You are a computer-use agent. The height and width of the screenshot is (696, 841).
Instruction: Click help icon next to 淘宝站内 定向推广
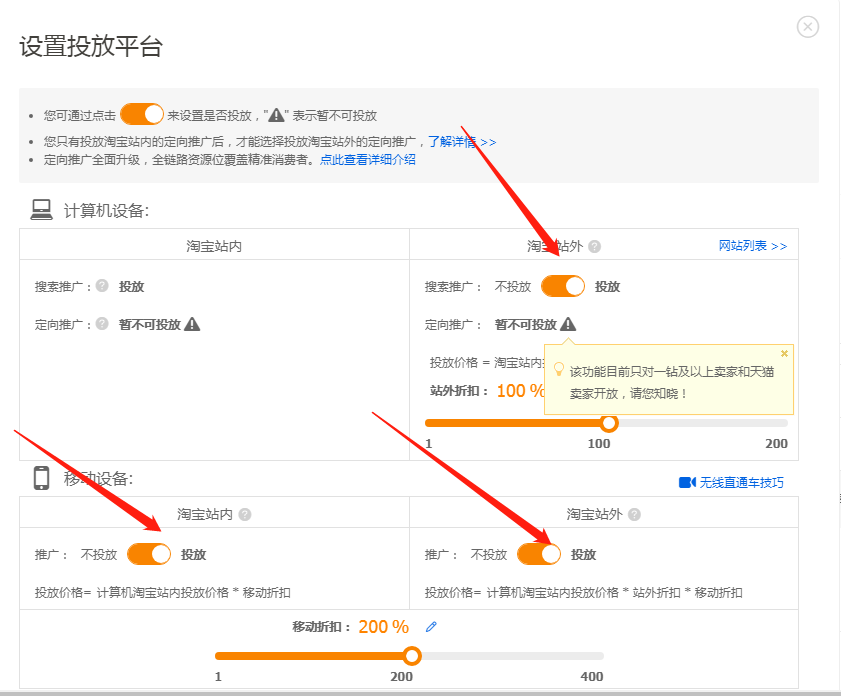101,324
